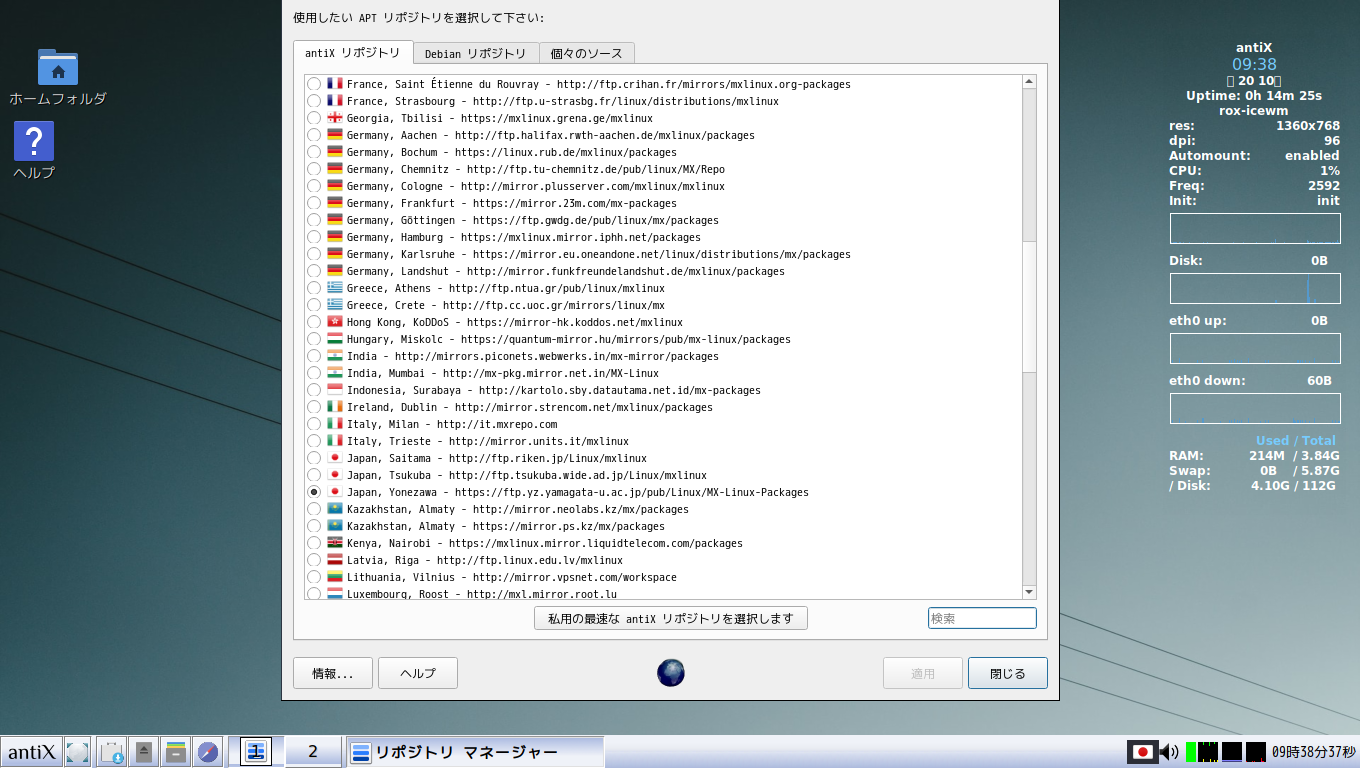The height and width of the screenshot is (768, 1360).
Task: Switch to the Debian リポジトリ tab
Action: tap(475, 54)
